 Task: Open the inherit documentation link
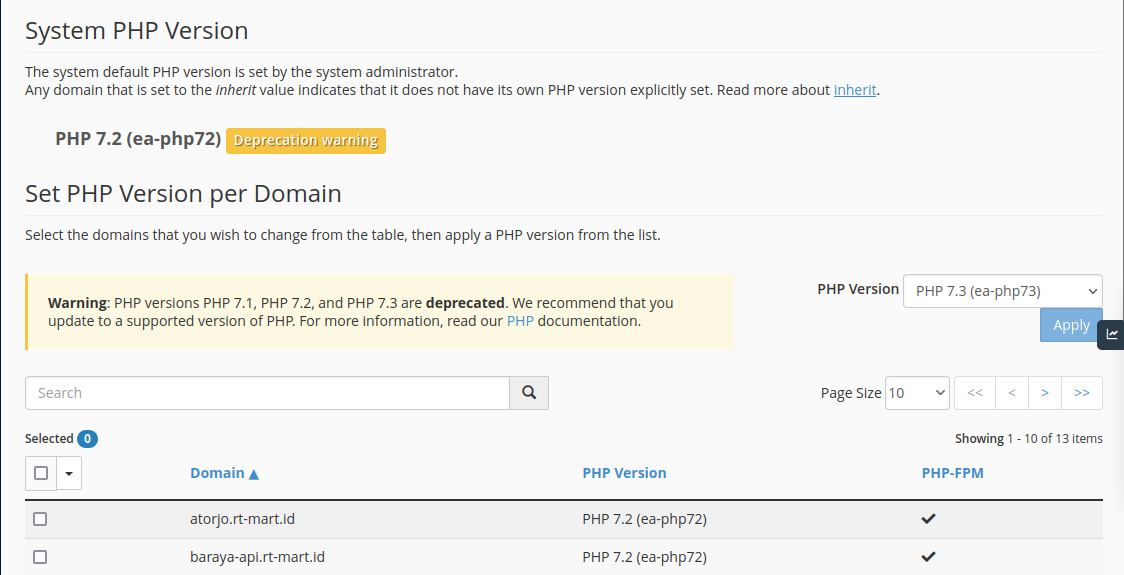(855, 90)
